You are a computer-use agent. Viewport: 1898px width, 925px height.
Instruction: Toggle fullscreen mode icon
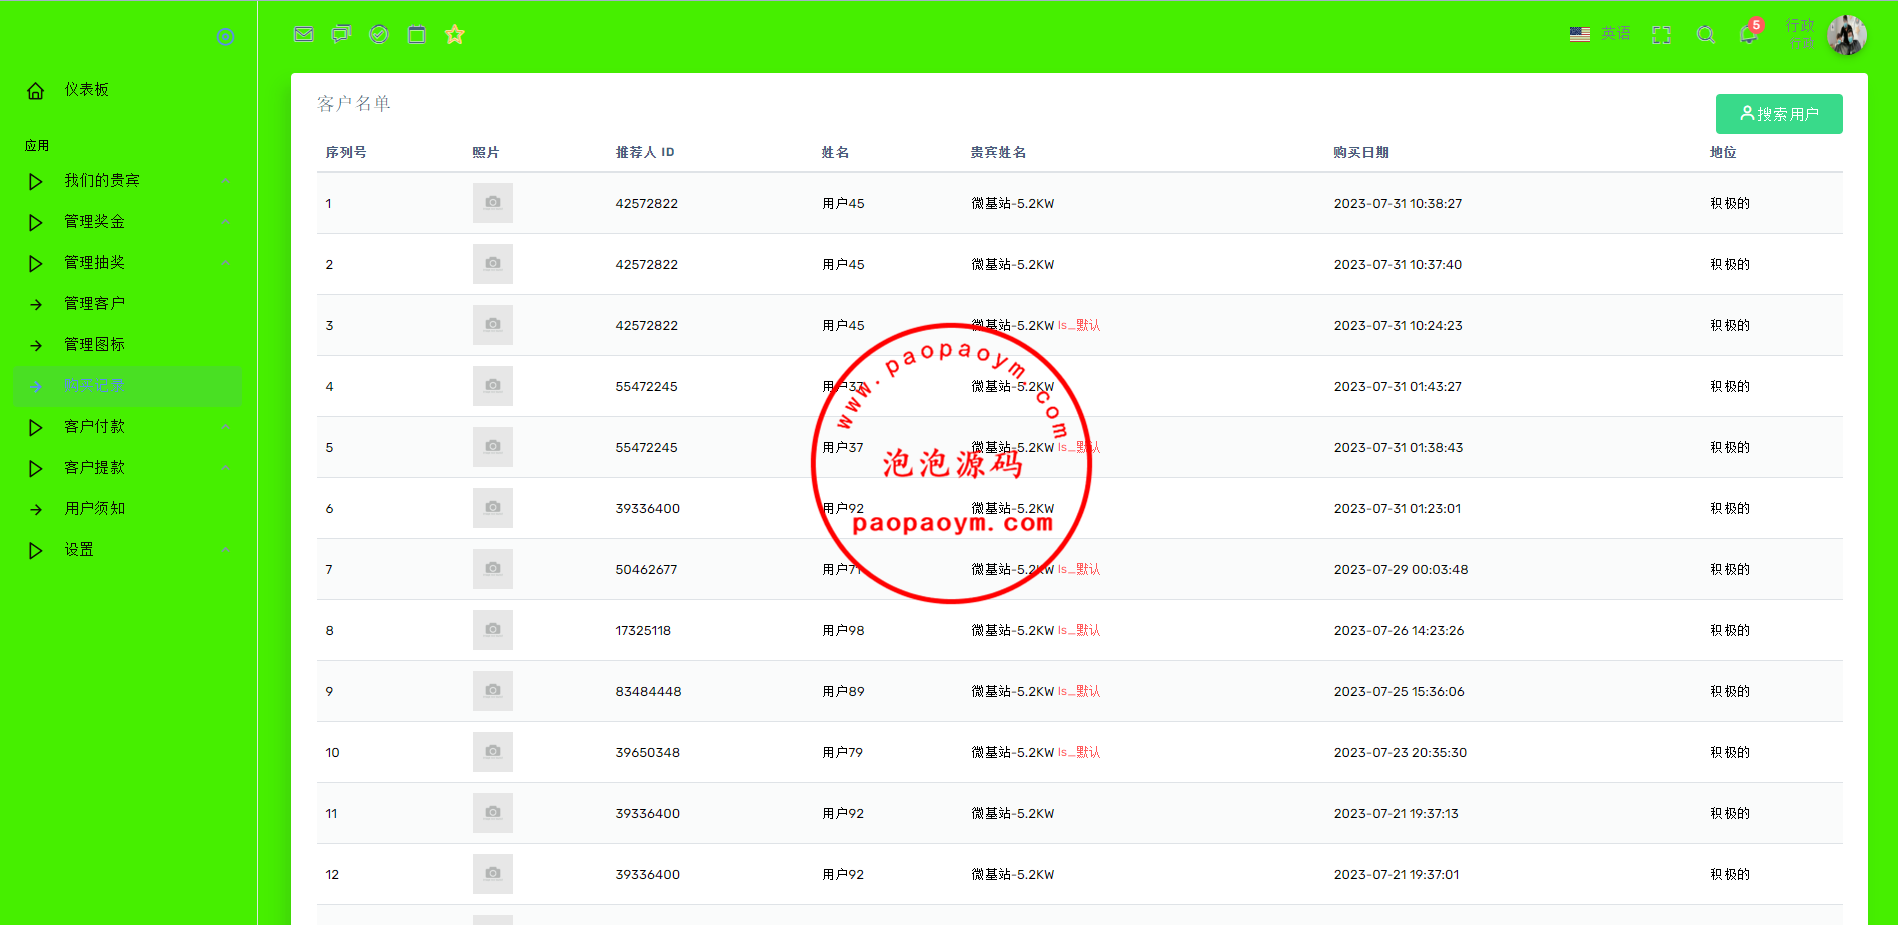tap(1662, 35)
